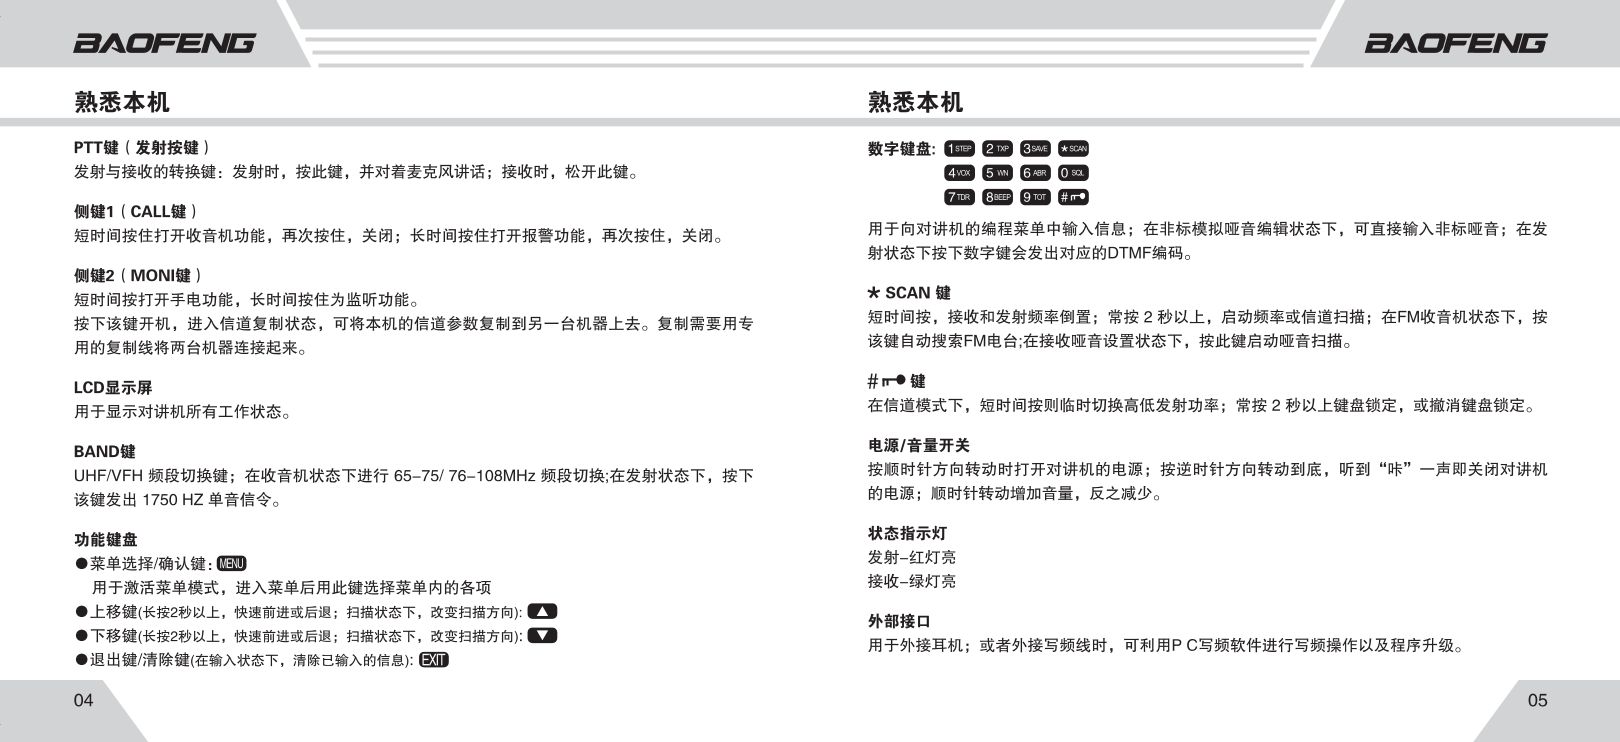This screenshot has height=742, width=1620.
Task: Select the 6 ABR keypad key icon
Action: 1035,173
